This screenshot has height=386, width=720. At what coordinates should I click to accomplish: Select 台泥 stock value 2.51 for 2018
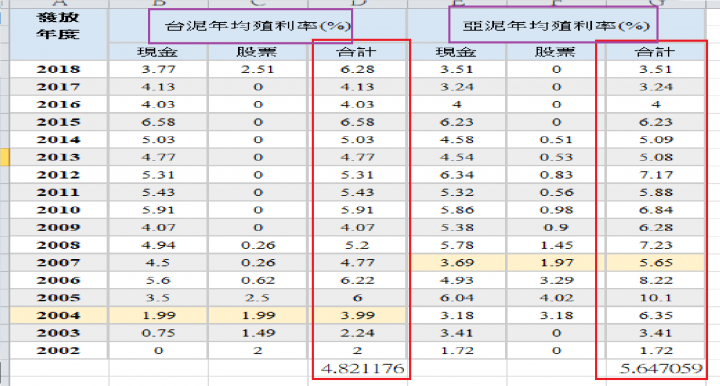click(x=258, y=69)
